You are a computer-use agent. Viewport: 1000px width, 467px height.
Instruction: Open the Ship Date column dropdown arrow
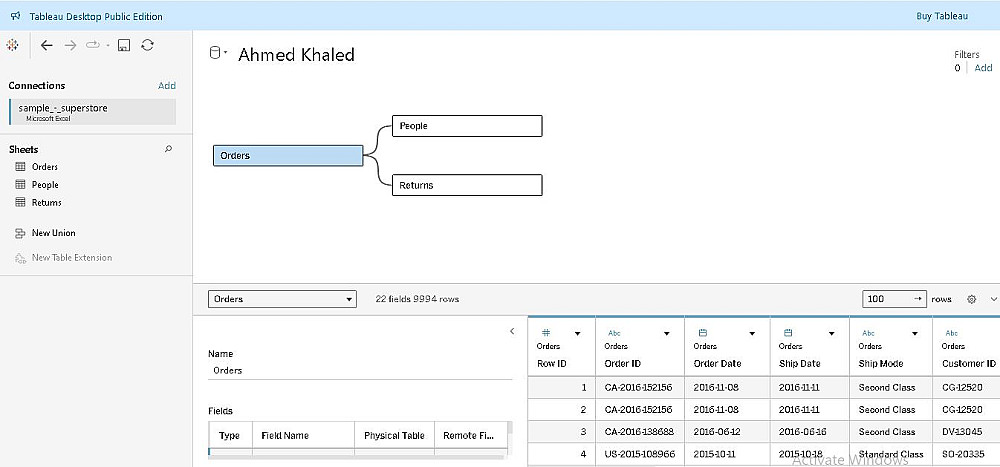832,334
